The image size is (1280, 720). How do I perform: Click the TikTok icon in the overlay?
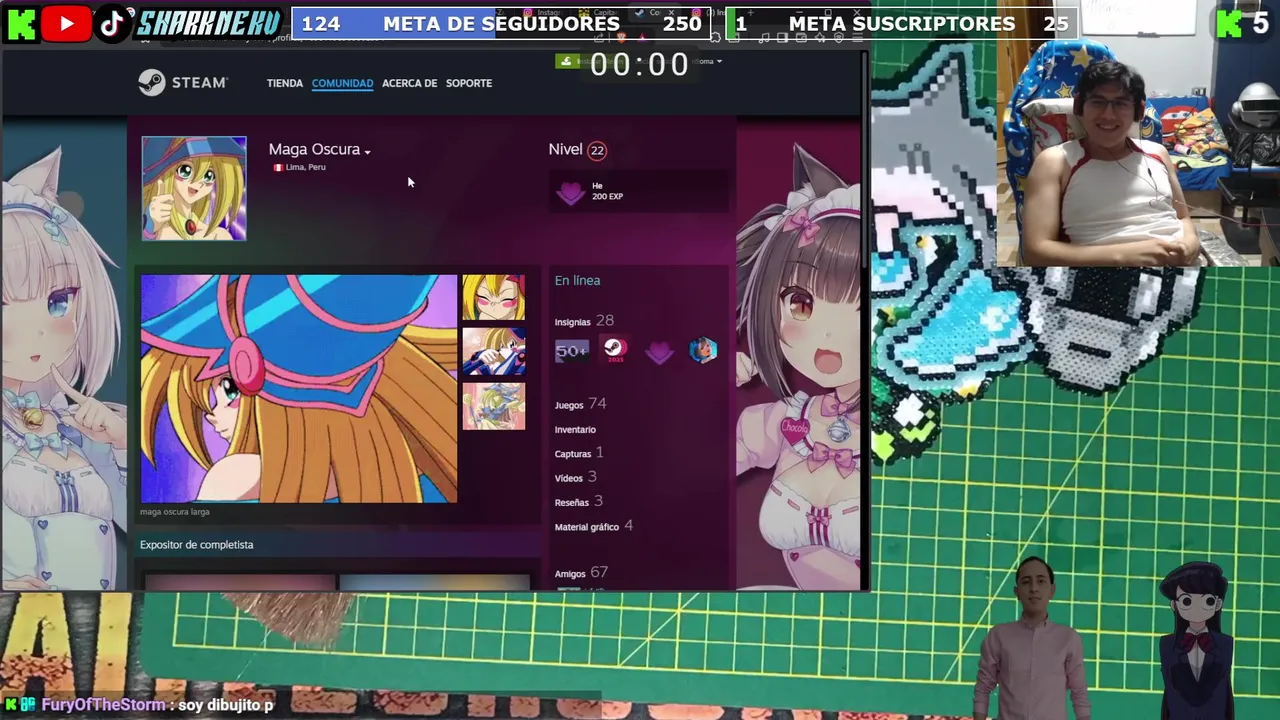coord(111,24)
